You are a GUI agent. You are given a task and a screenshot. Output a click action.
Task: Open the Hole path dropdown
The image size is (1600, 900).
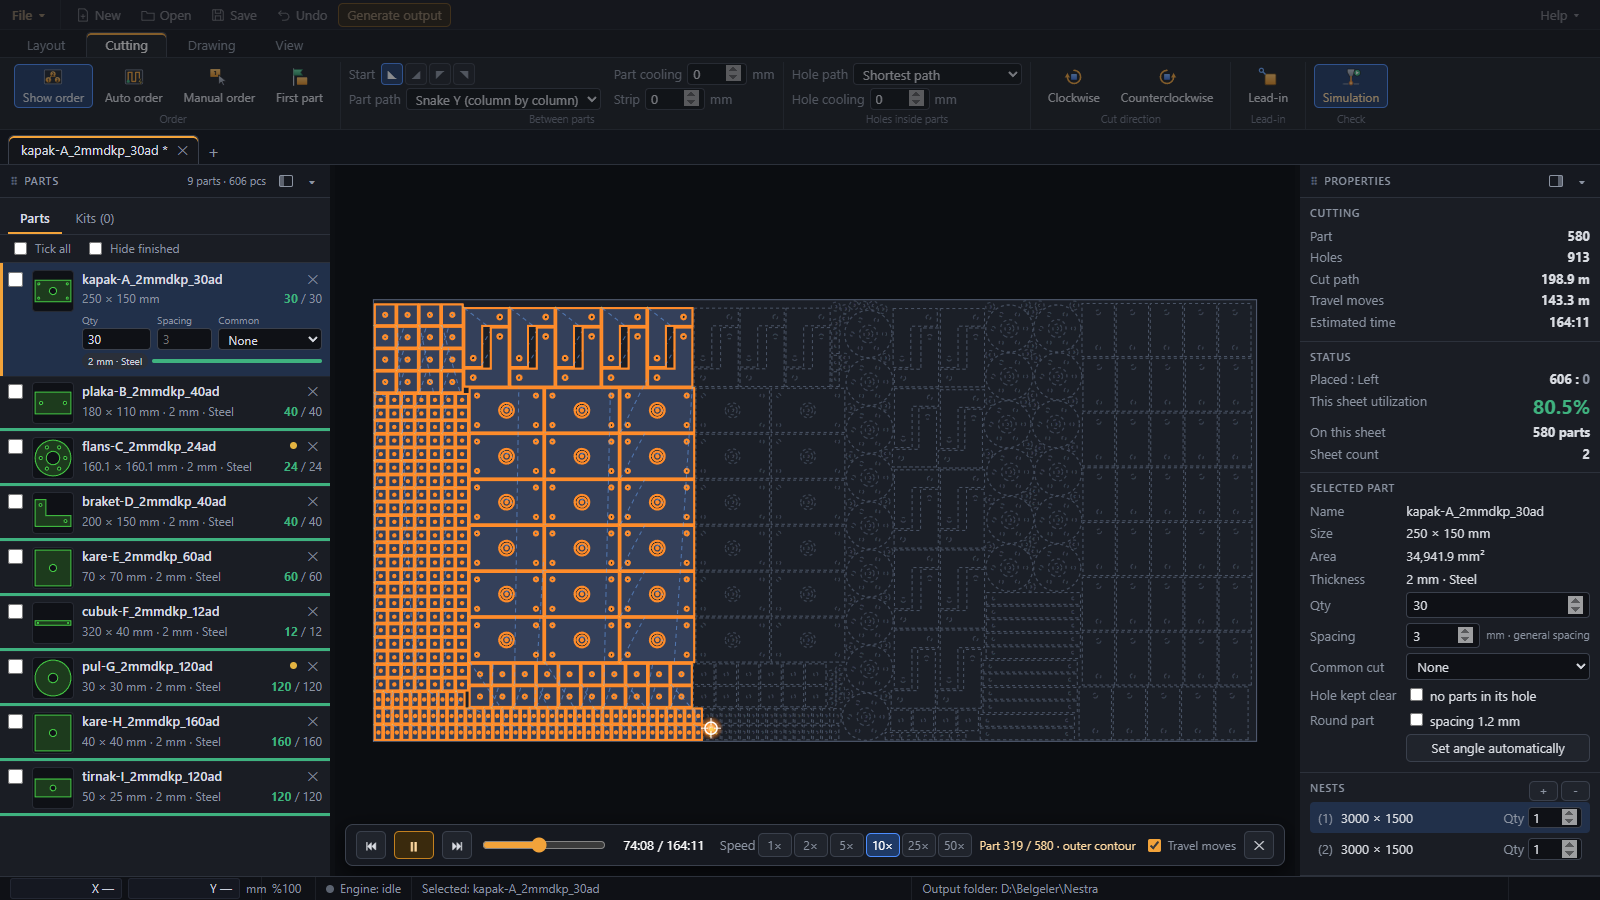point(938,75)
